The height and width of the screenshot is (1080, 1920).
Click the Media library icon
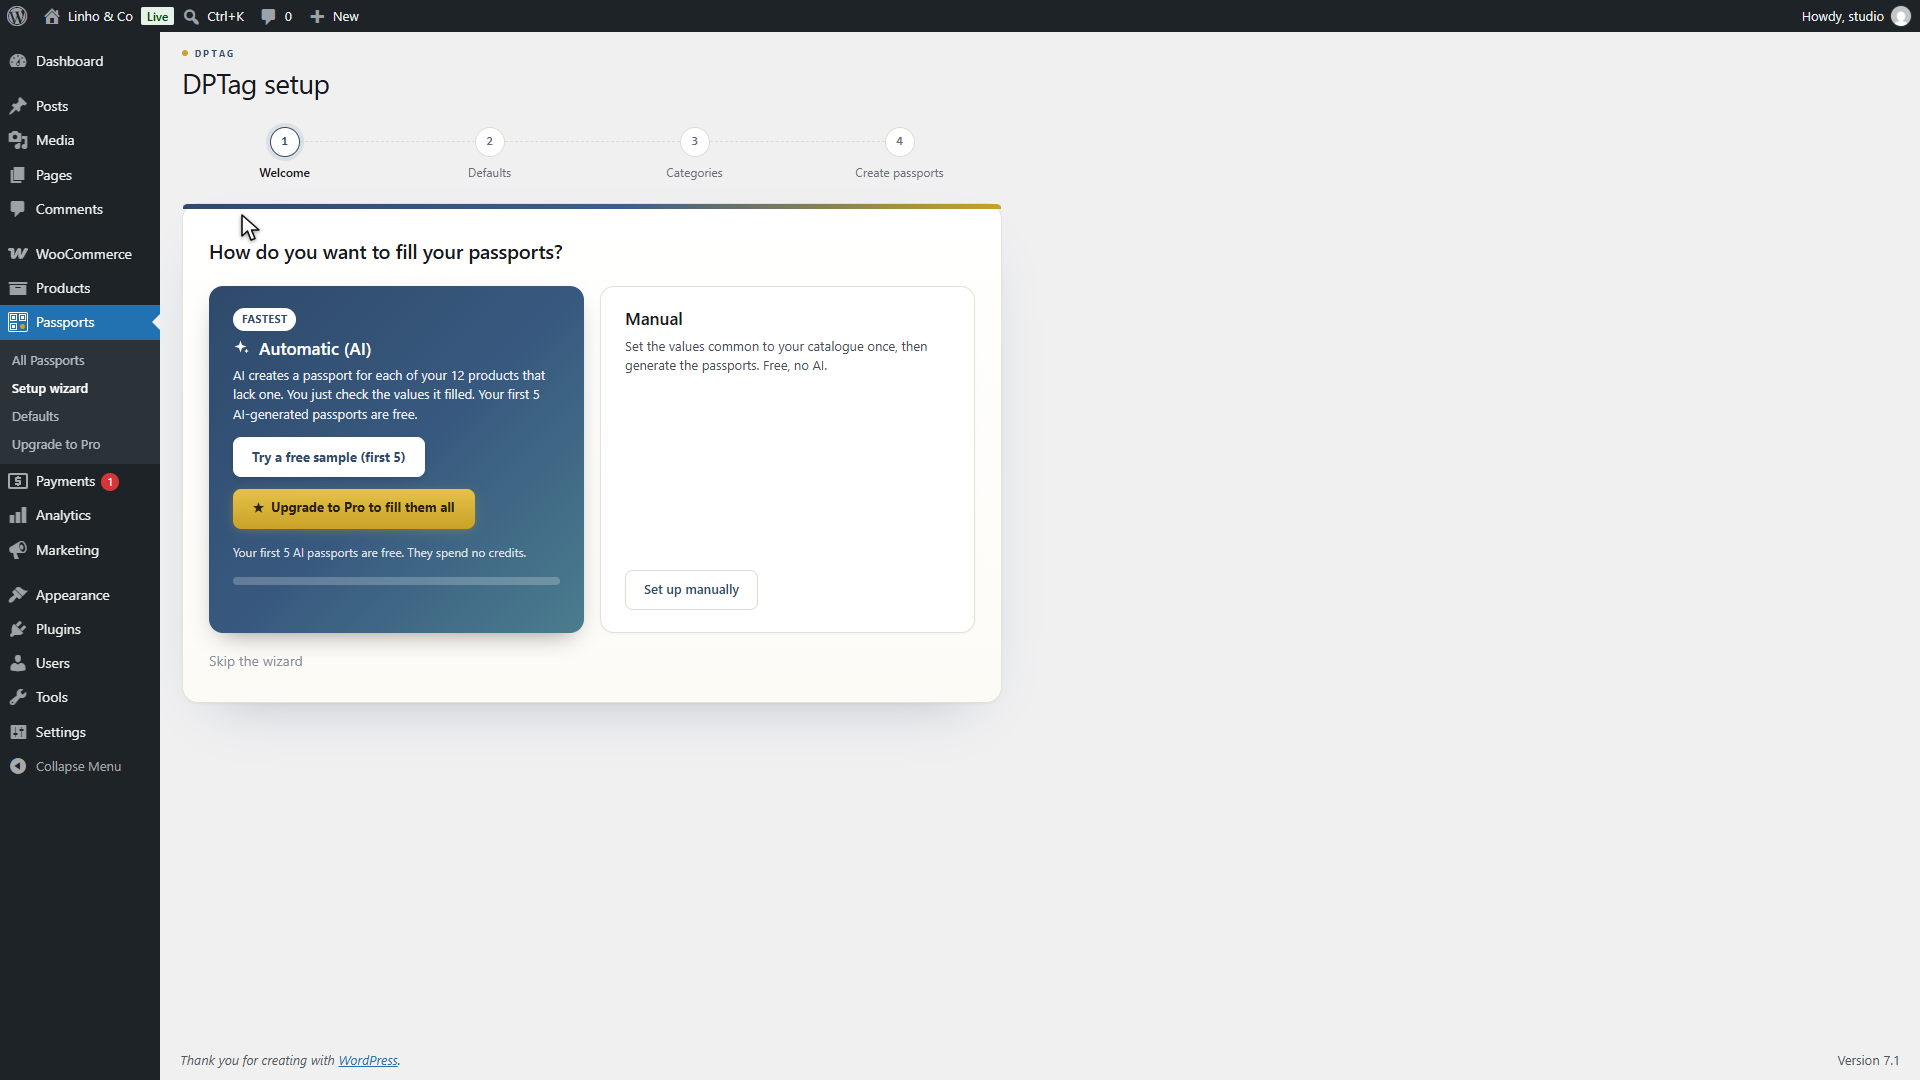tap(18, 140)
